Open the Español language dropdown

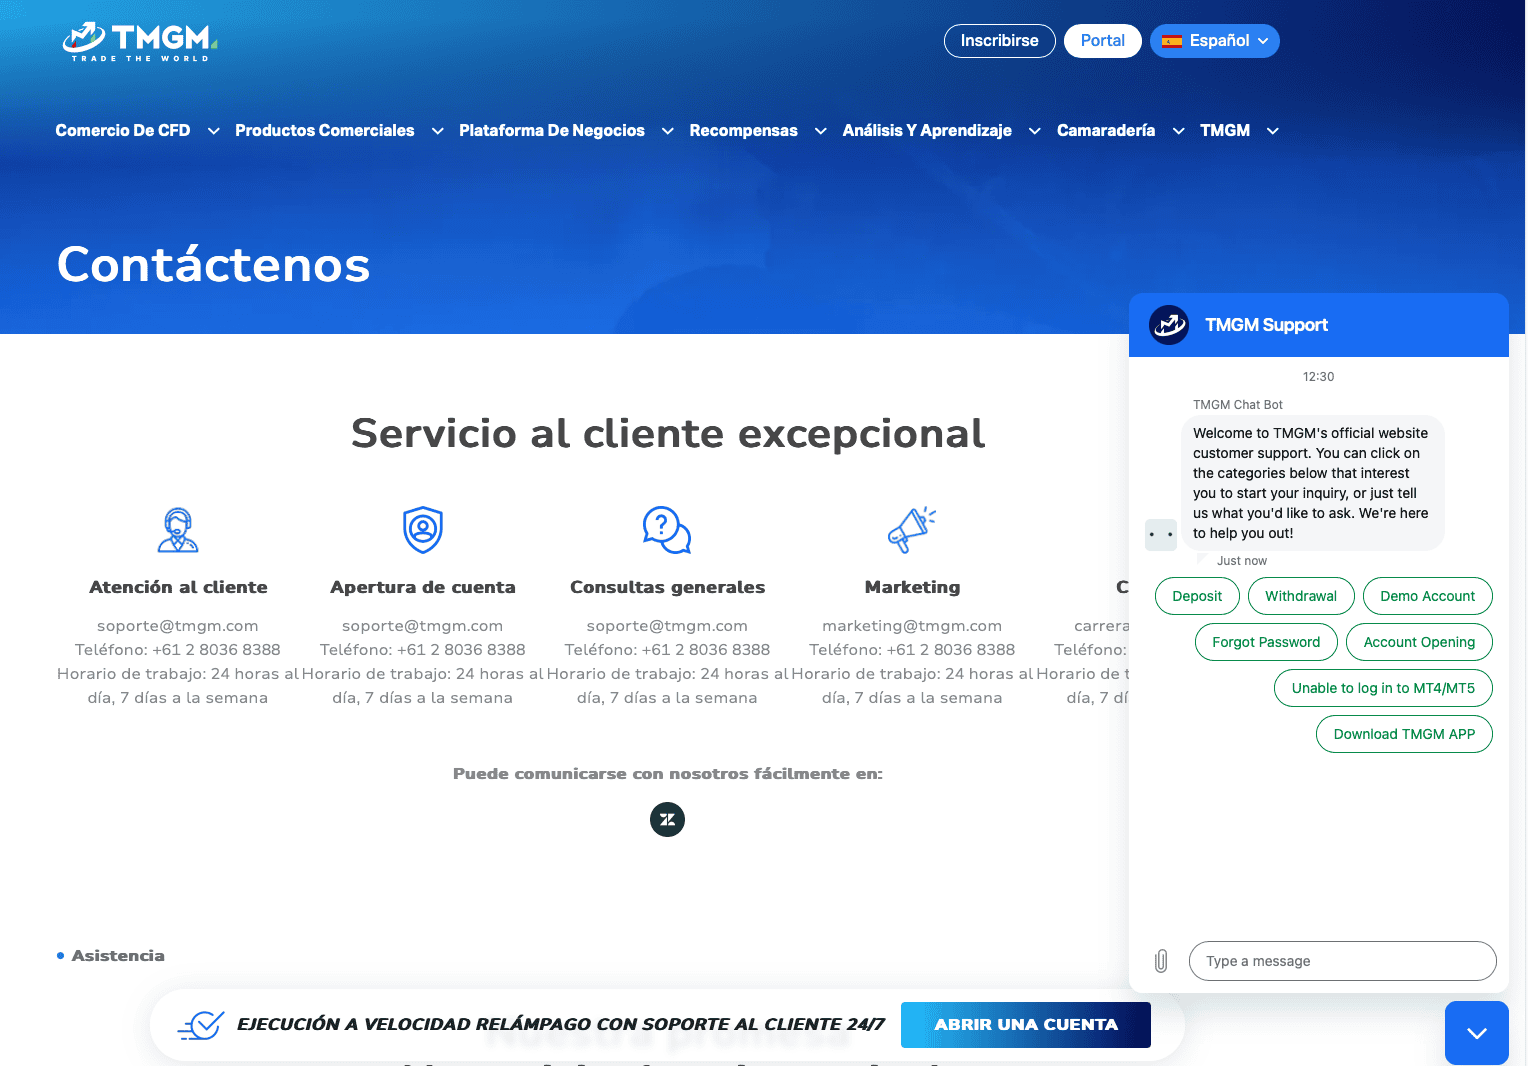[x=1214, y=41]
